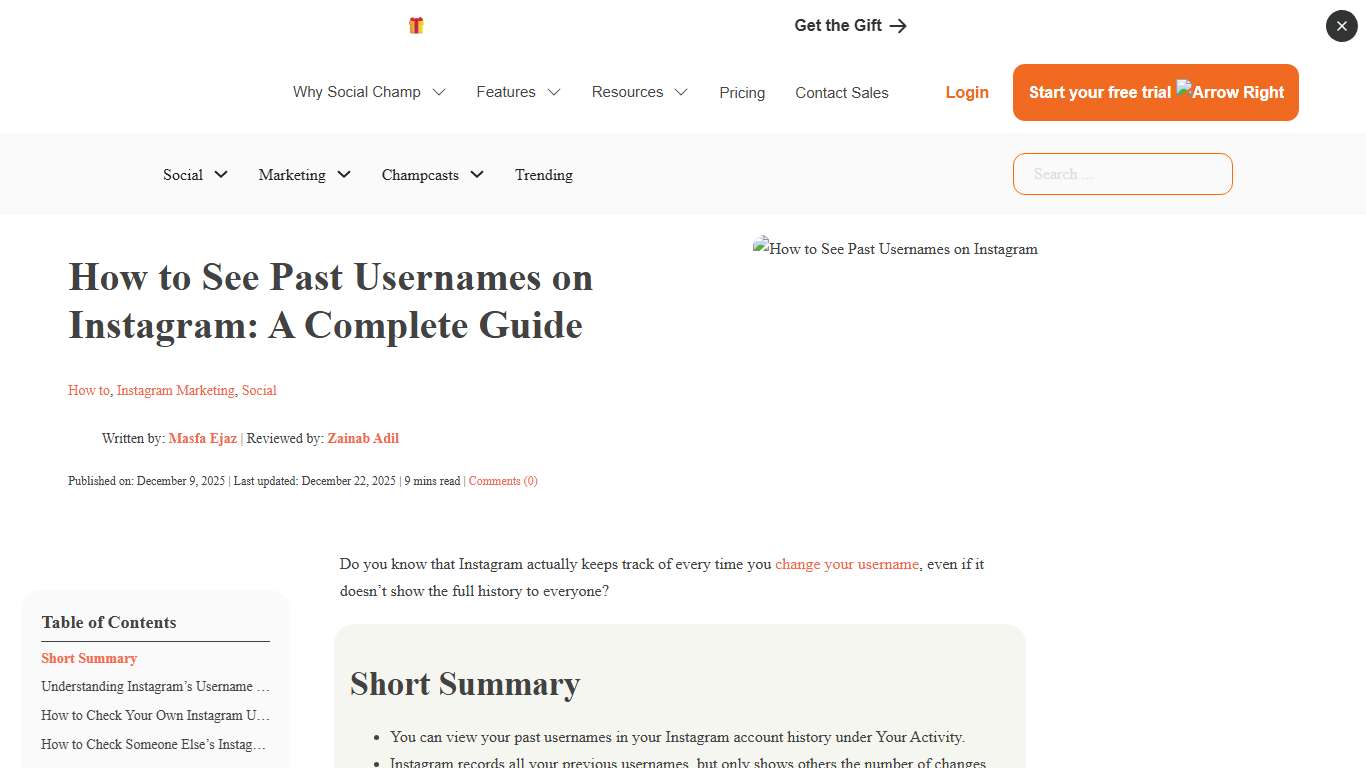Screen dimensions: 1366x768
Task: Click the Social menu chevron icon
Action: click(221, 174)
